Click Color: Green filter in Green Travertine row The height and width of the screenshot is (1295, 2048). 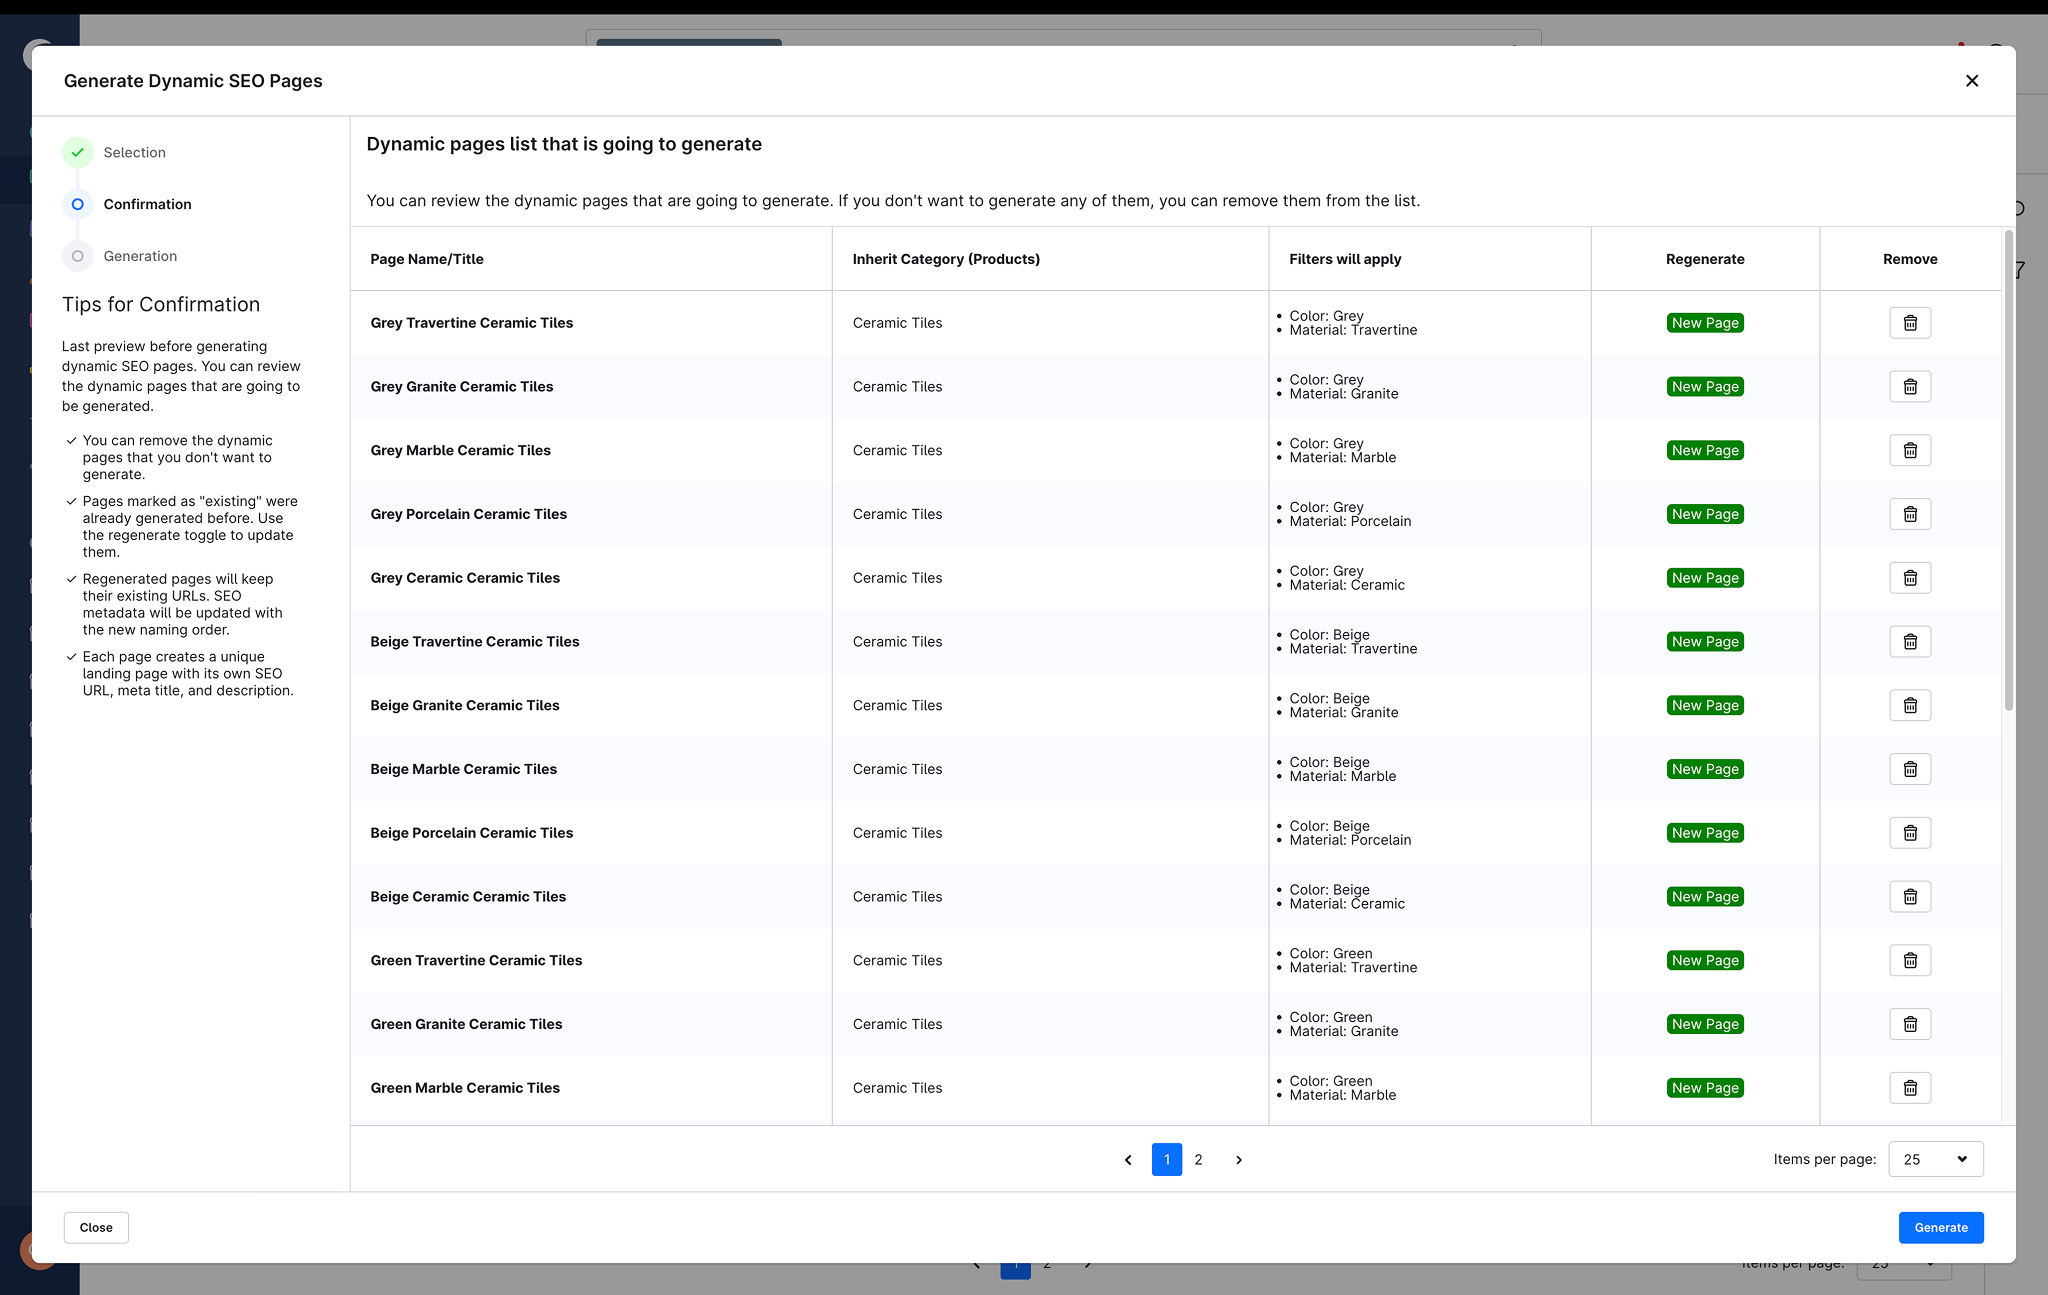[1331, 954]
